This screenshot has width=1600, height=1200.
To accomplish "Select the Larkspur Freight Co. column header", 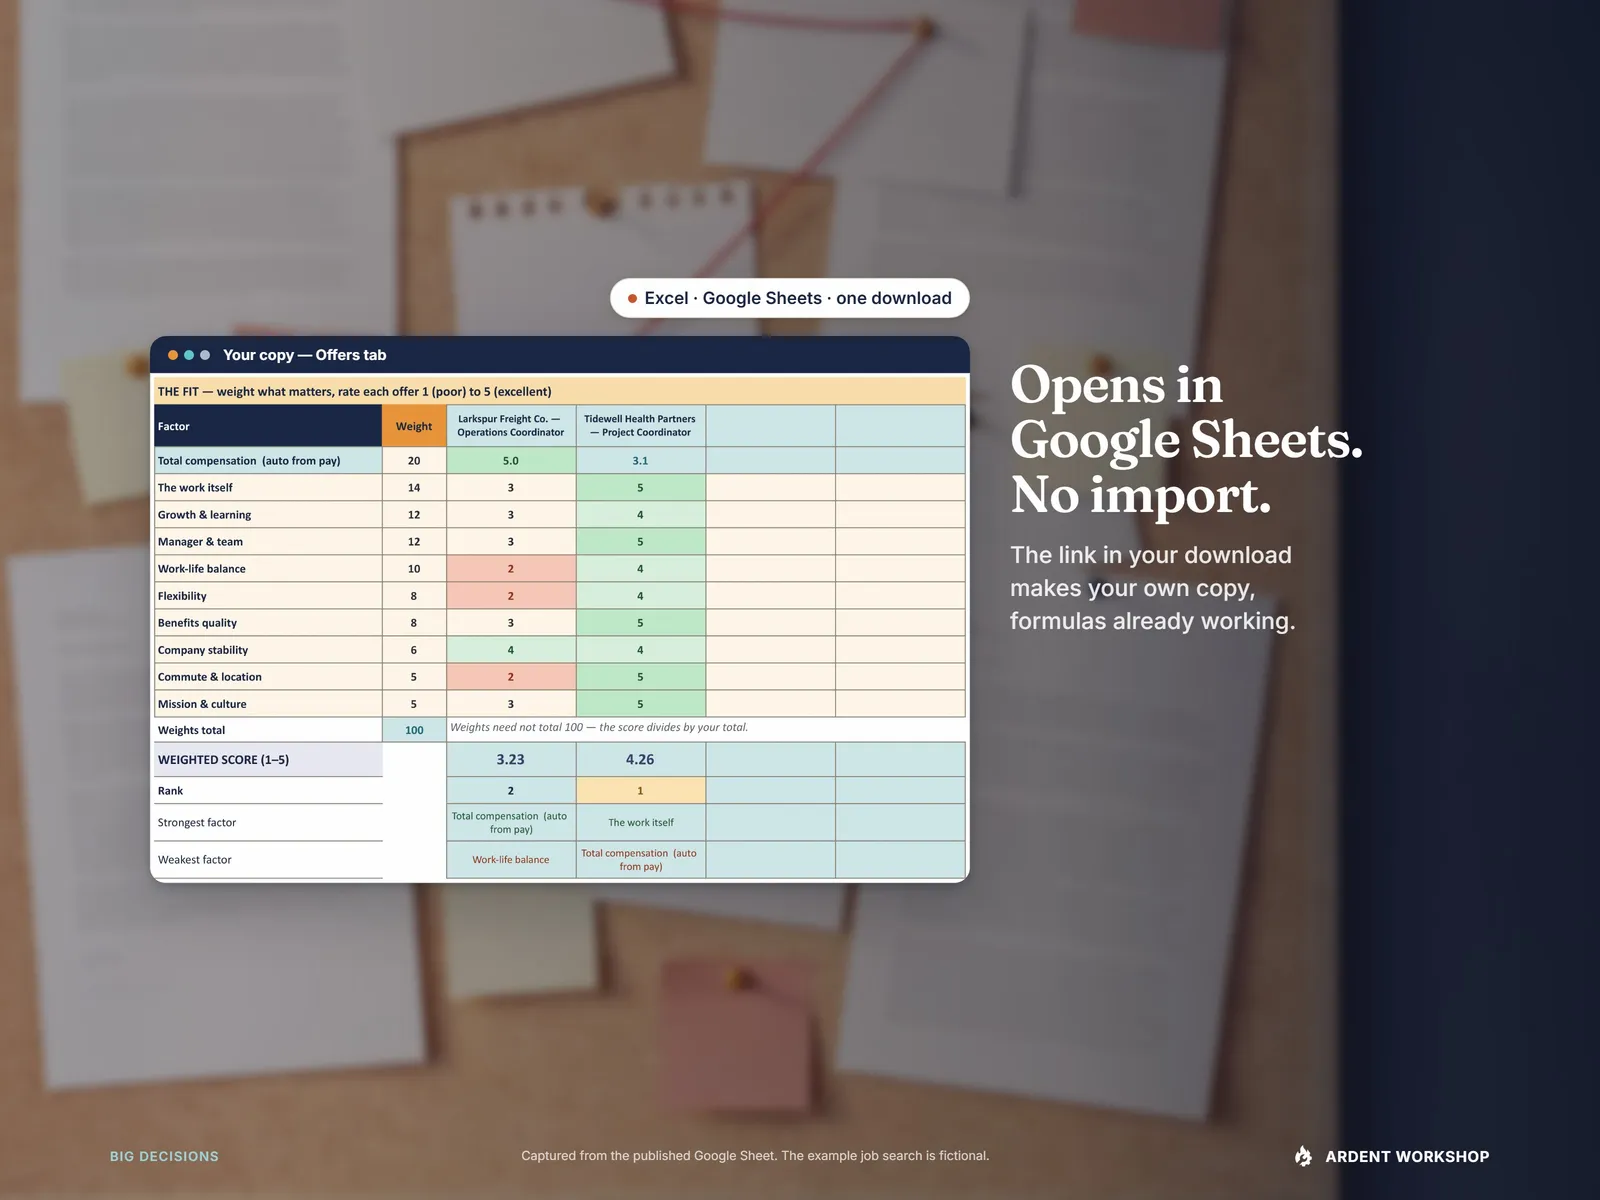I will coord(511,426).
